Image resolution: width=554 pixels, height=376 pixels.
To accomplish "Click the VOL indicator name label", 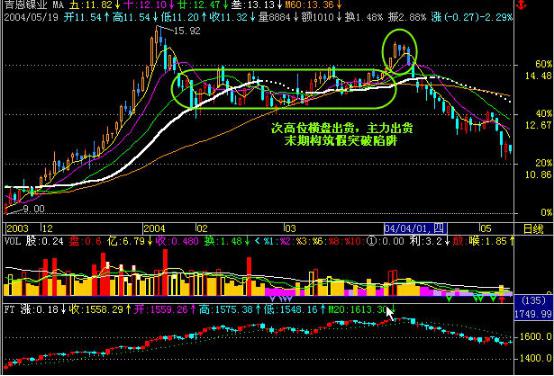I will (x=13, y=241).
